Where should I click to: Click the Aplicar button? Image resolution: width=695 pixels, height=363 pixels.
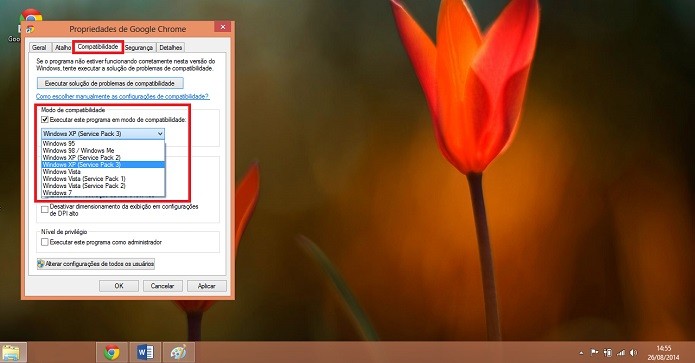207,286
